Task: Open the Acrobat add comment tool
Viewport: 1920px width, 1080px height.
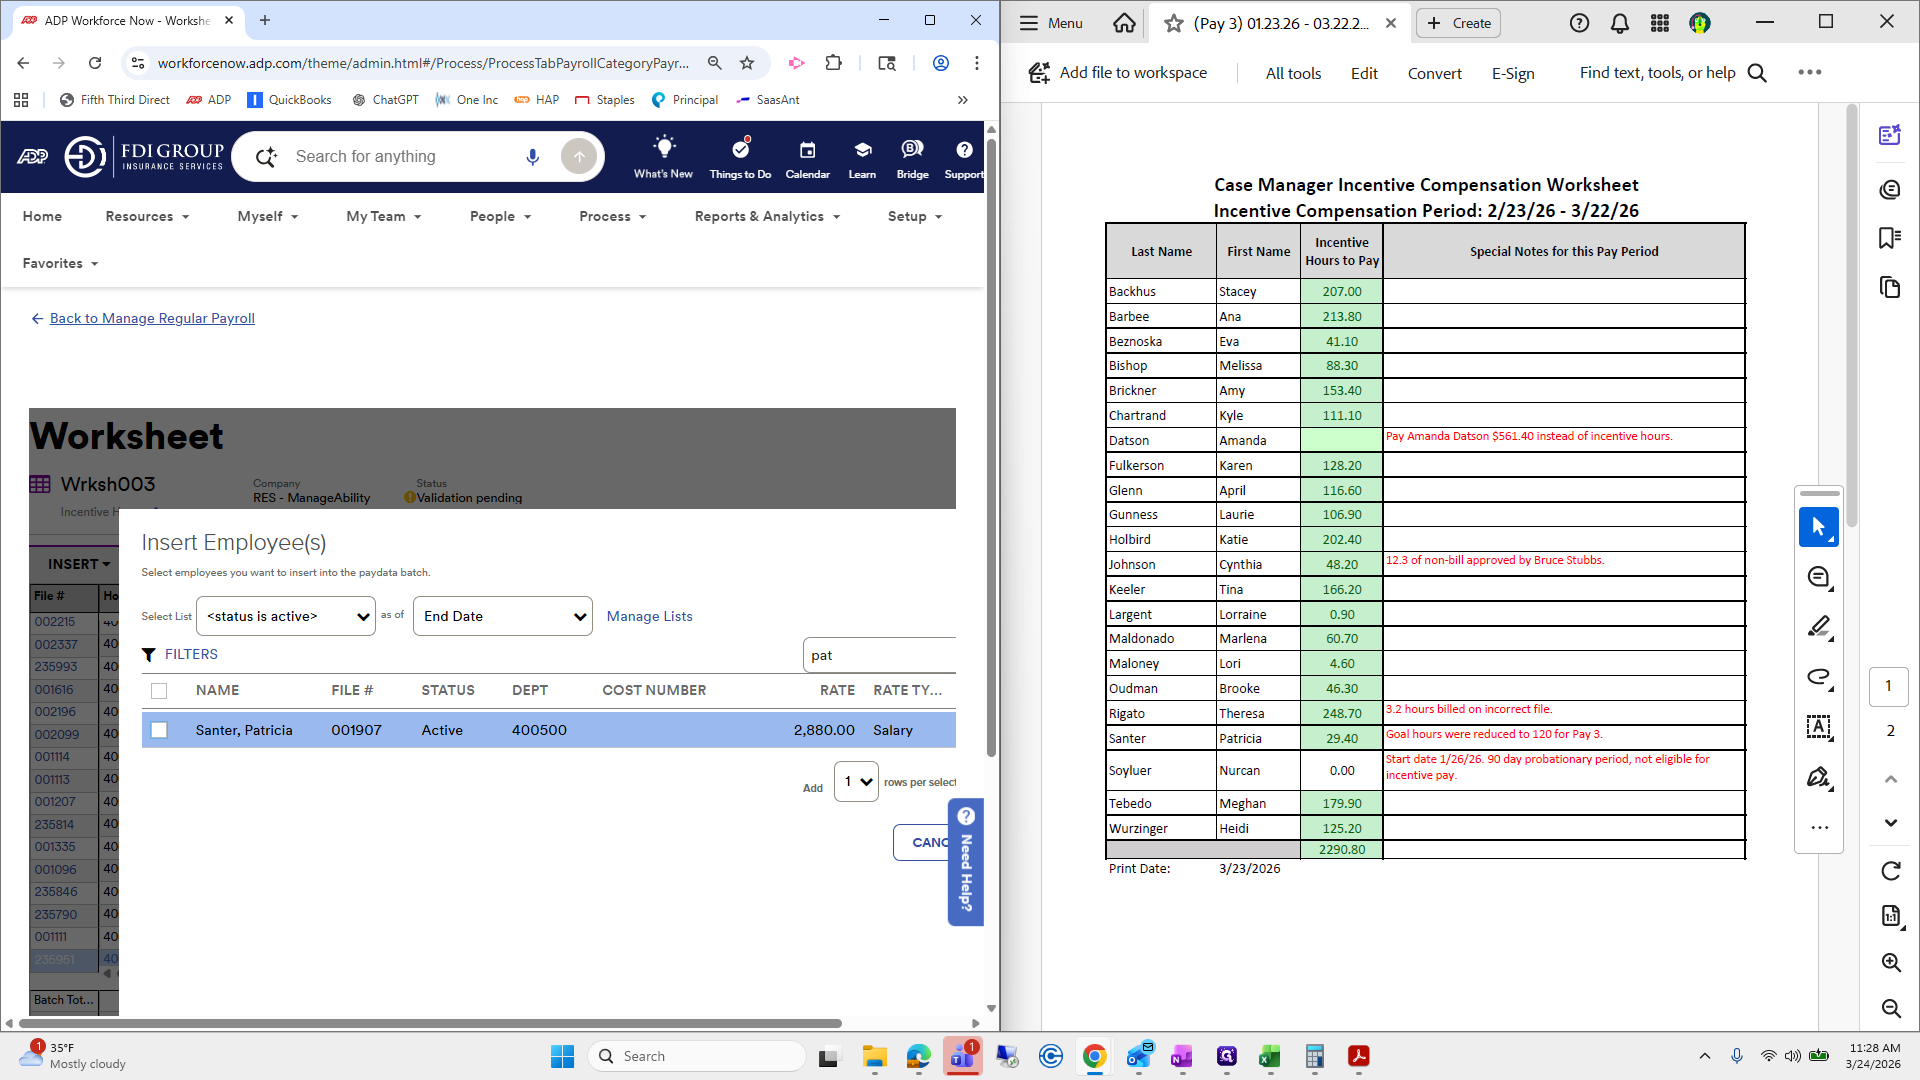Action: coord(1818,577)
